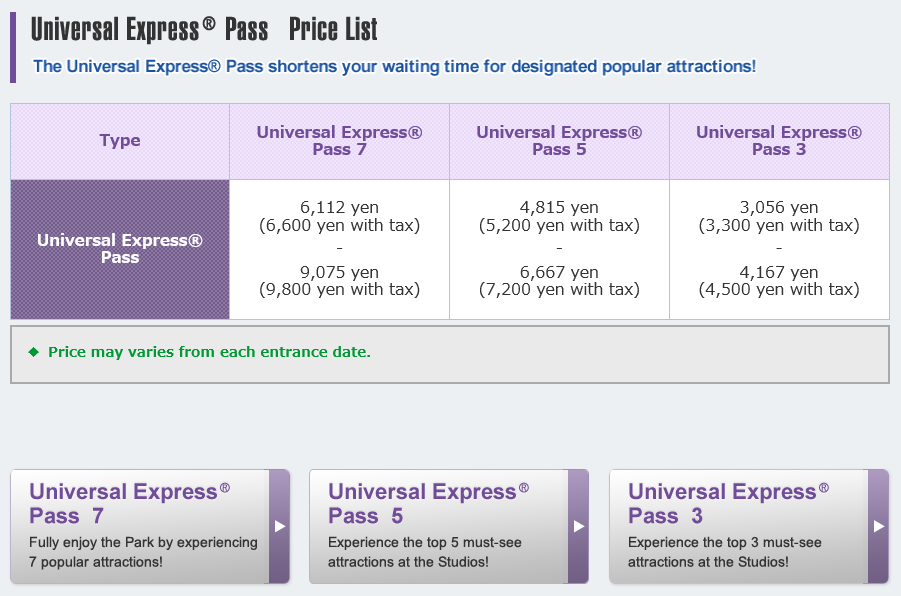Click the Universal Express Pass Price List heading
901x596 pixels.
(204, 29)
